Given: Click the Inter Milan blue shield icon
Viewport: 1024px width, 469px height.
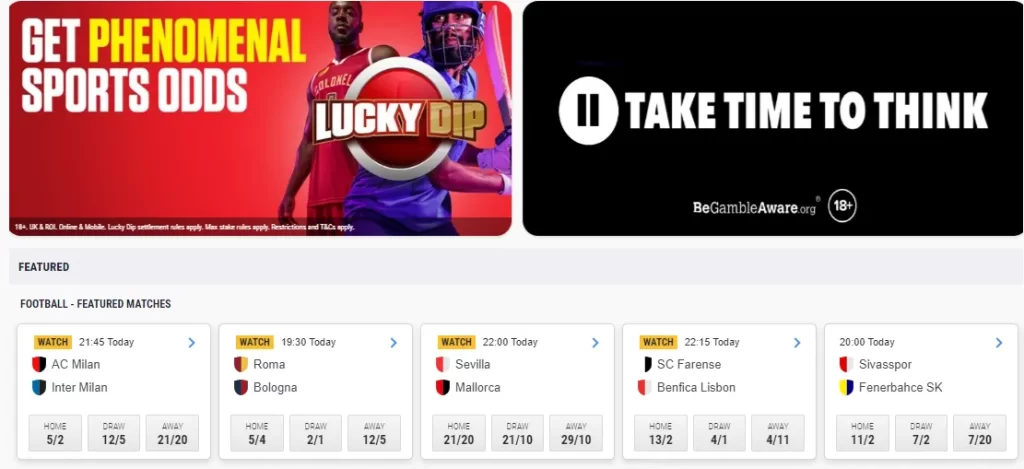Looking at the screenshot, I should click(x=39, y=387).
